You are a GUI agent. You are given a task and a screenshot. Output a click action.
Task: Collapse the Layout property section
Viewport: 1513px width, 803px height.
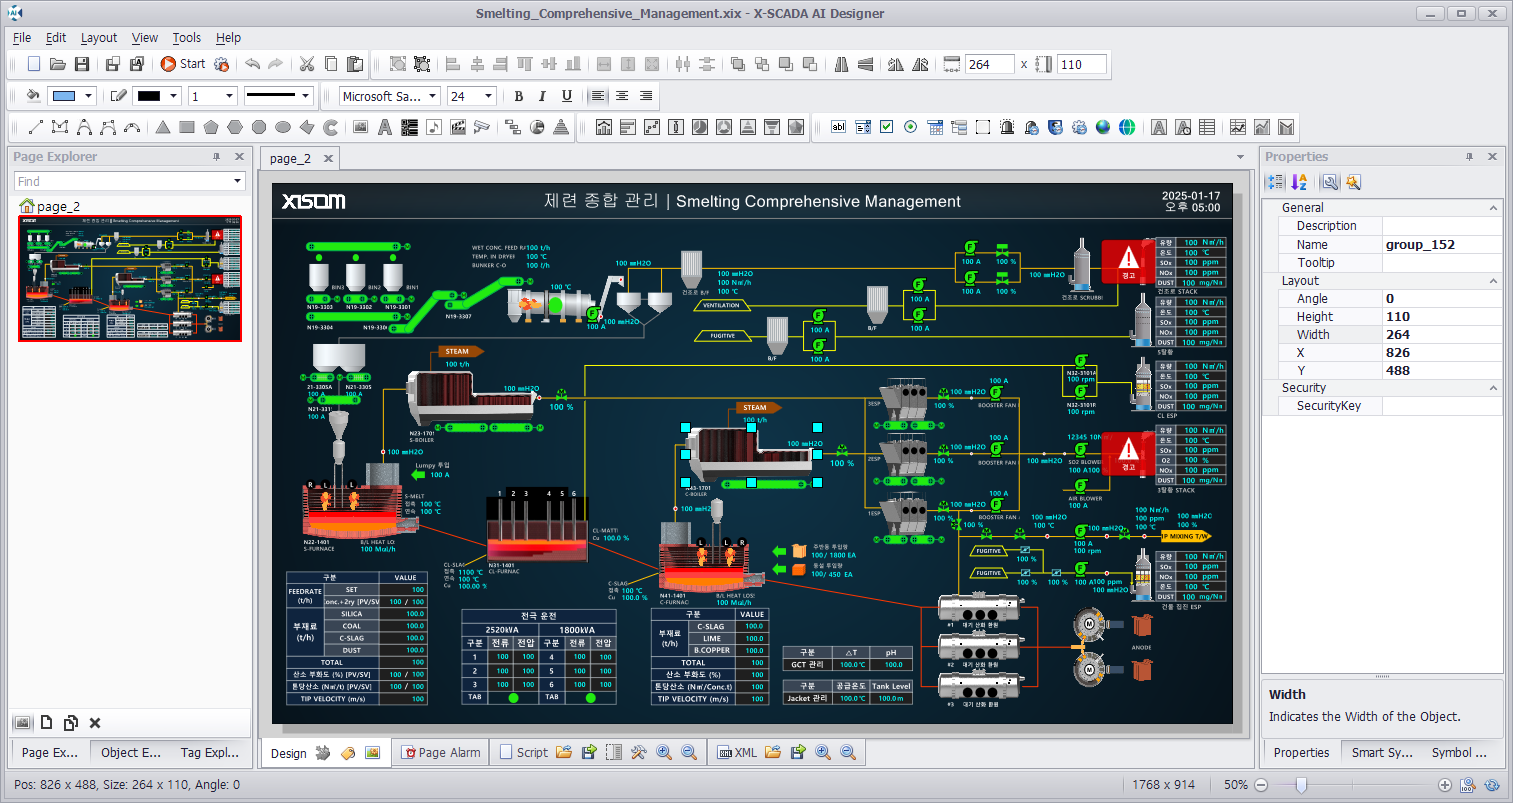click(1494, 281)
